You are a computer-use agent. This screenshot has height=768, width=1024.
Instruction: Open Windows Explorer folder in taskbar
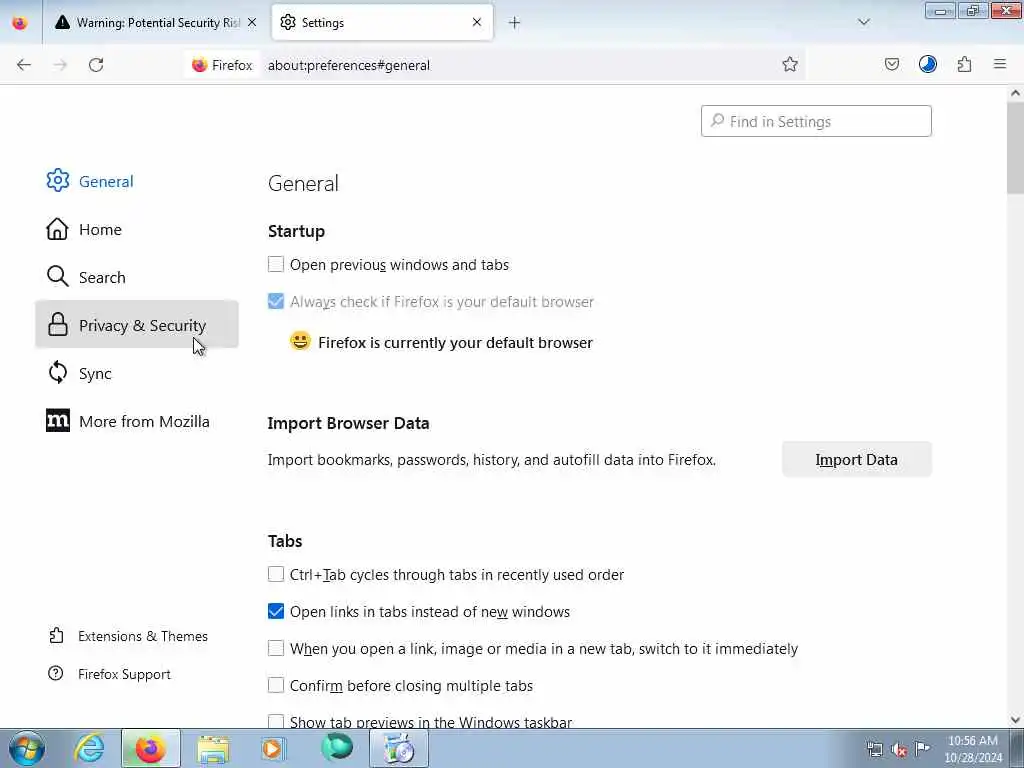[x=213, y=748]
